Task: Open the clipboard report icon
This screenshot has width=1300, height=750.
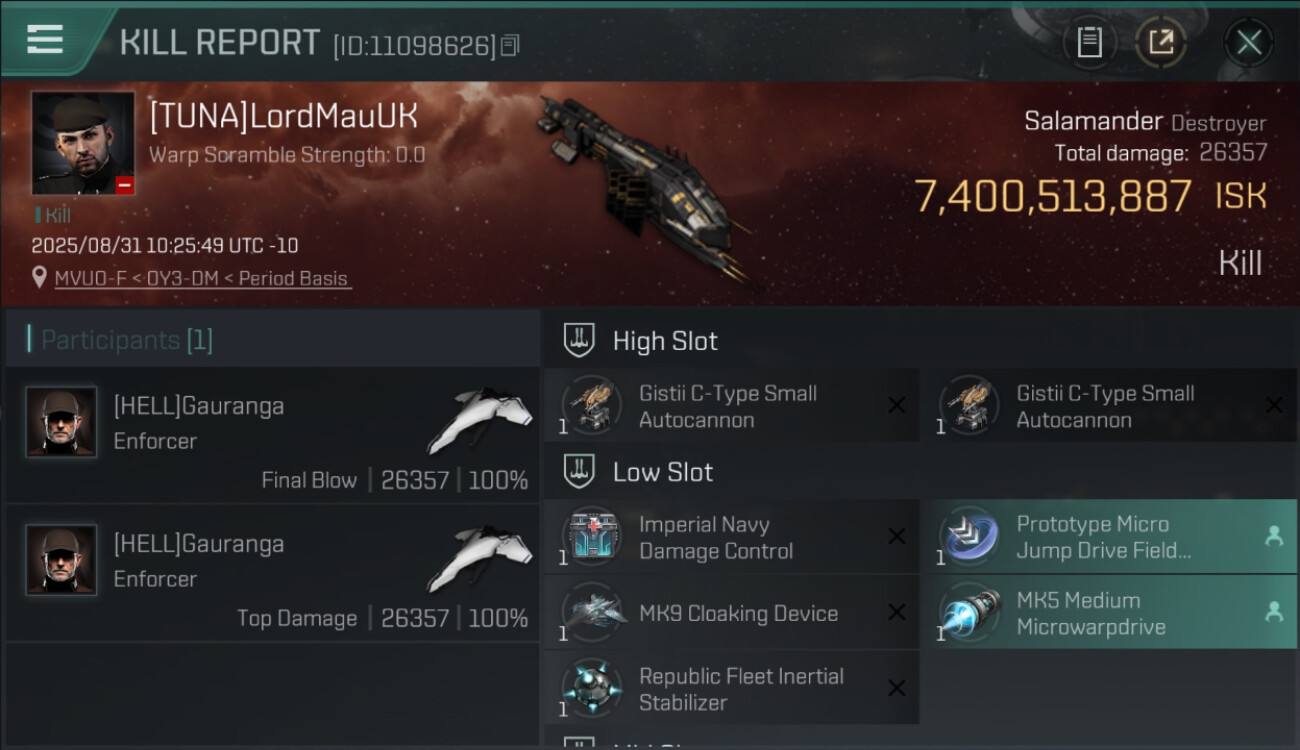Action: click(1089, 42)
